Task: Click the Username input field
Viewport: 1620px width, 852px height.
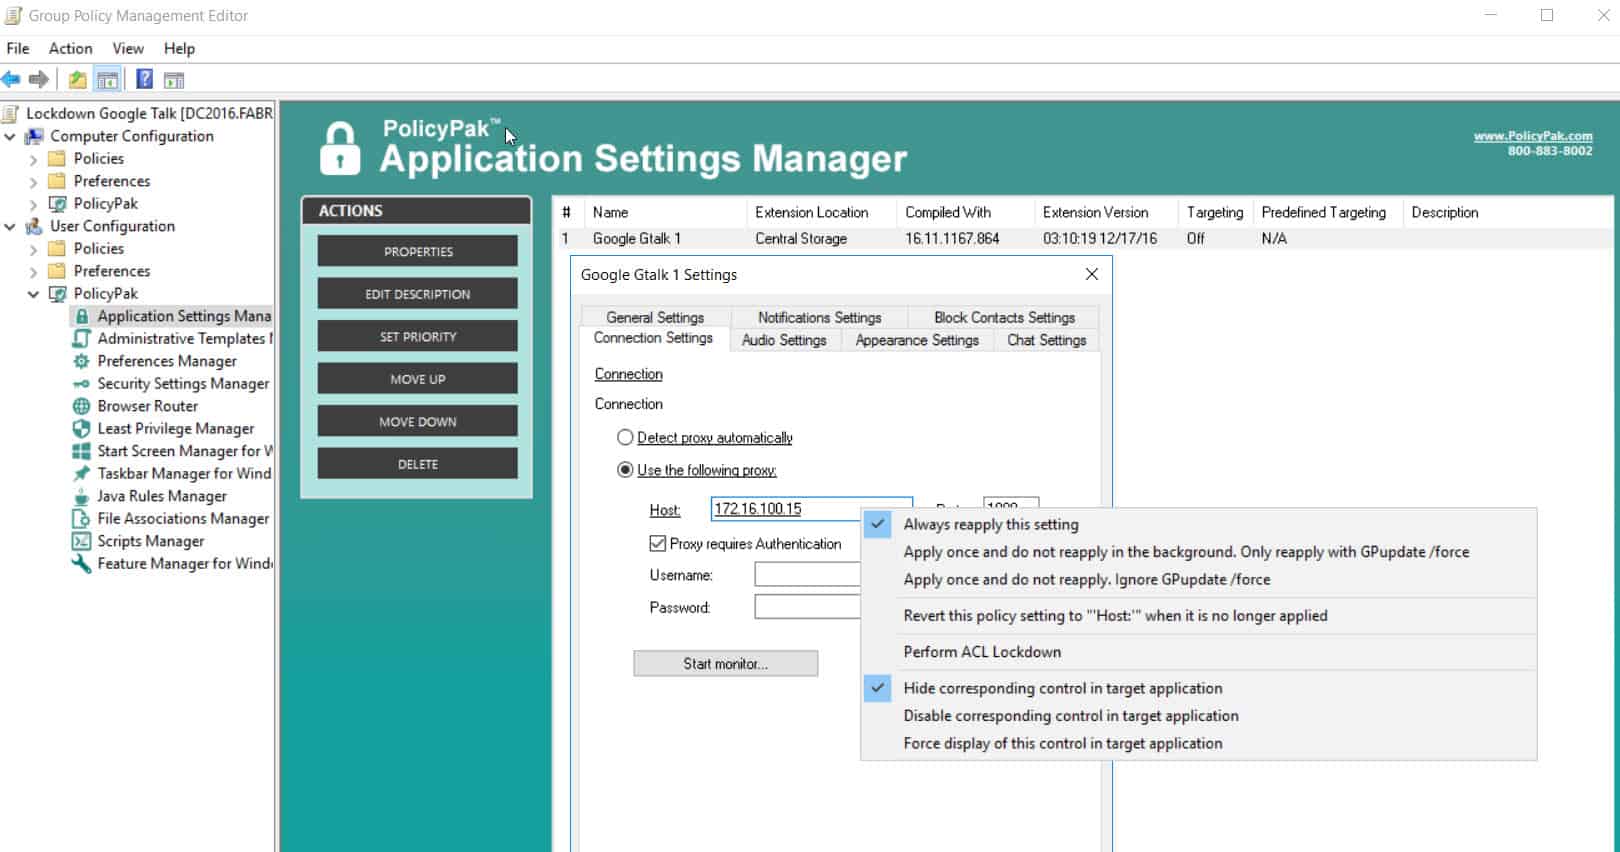Action: click(x=808, y=574)
